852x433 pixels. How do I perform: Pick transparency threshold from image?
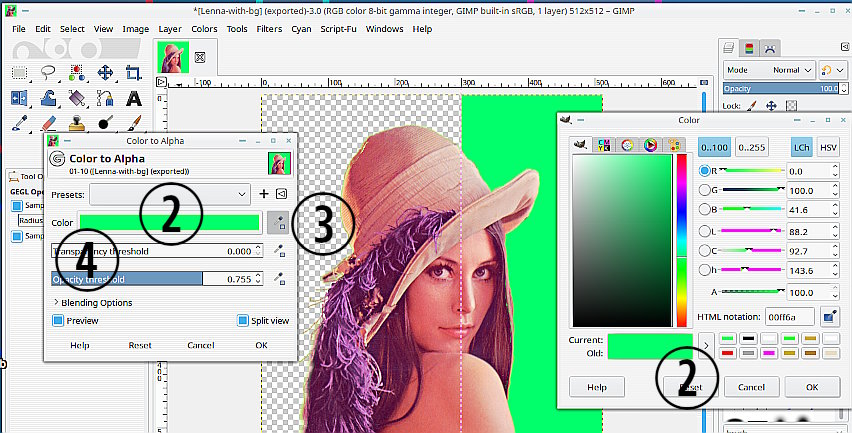(x=279, y=251)
